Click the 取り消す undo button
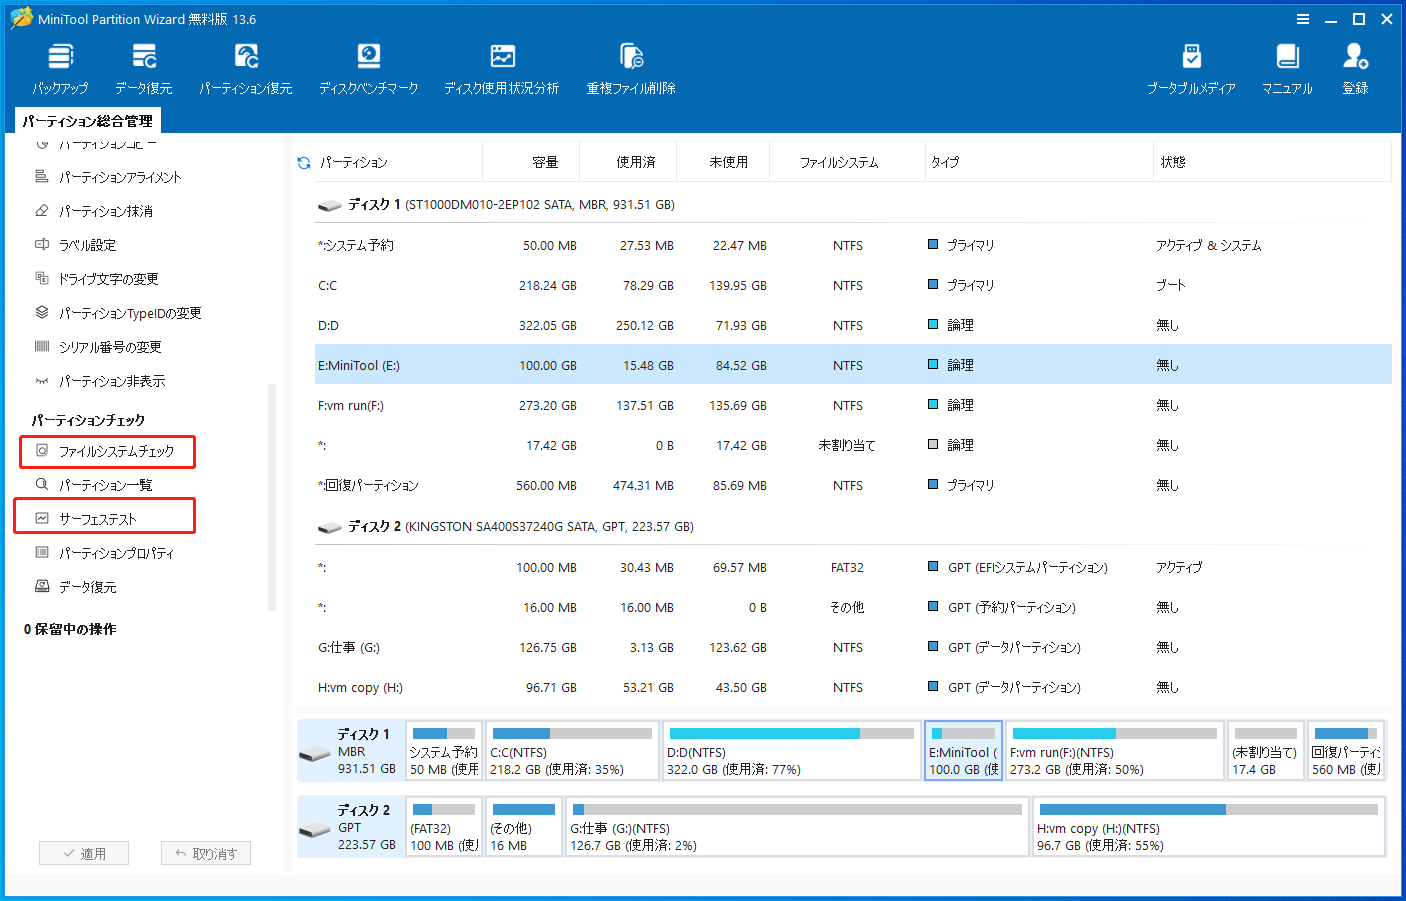1406x901 pixels. [x=206, y=853]
